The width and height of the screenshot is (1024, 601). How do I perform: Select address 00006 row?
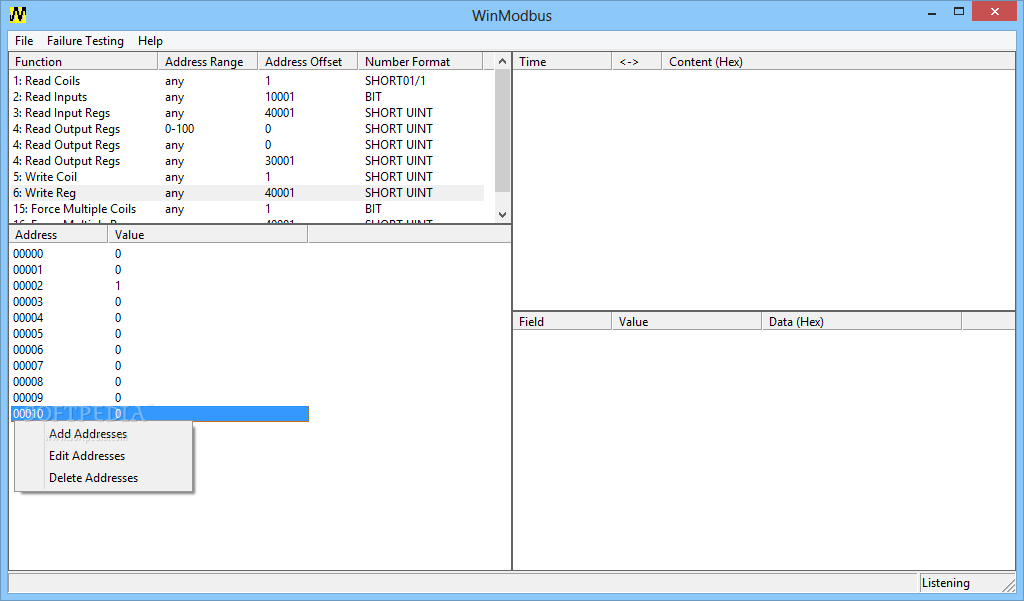point(160,349)
